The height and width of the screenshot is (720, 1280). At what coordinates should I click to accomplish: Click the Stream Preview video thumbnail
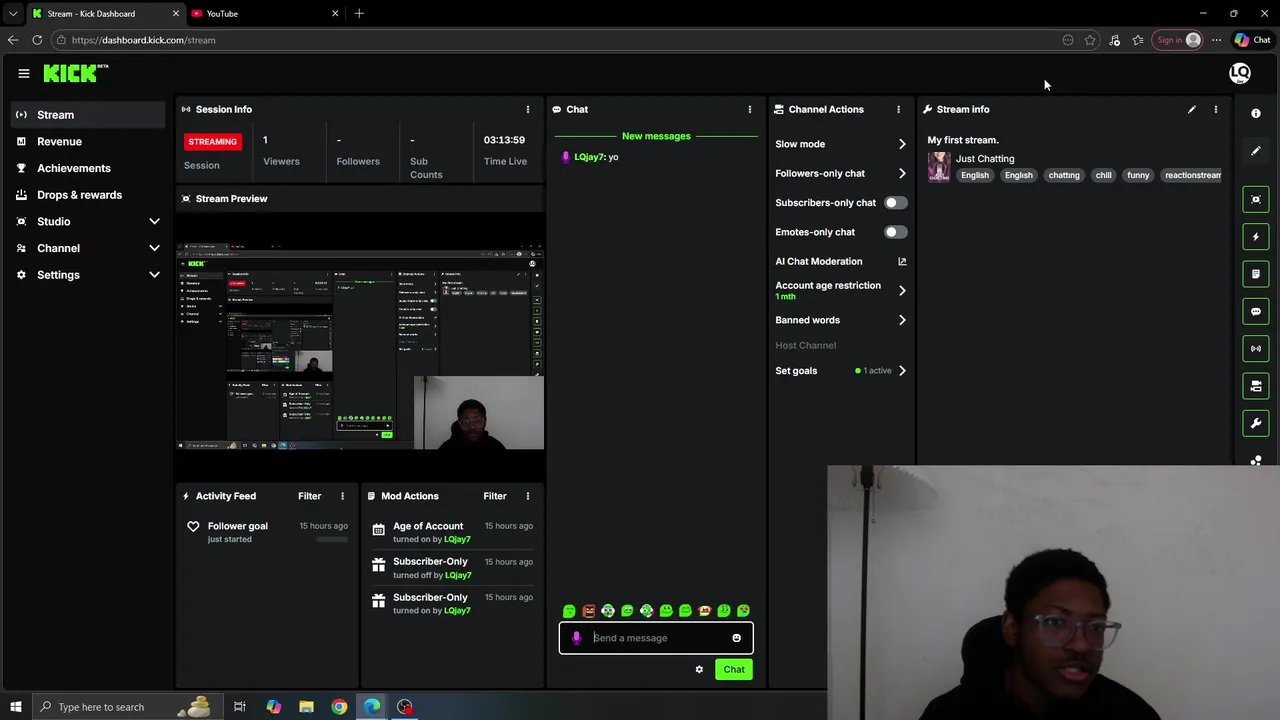360,346
